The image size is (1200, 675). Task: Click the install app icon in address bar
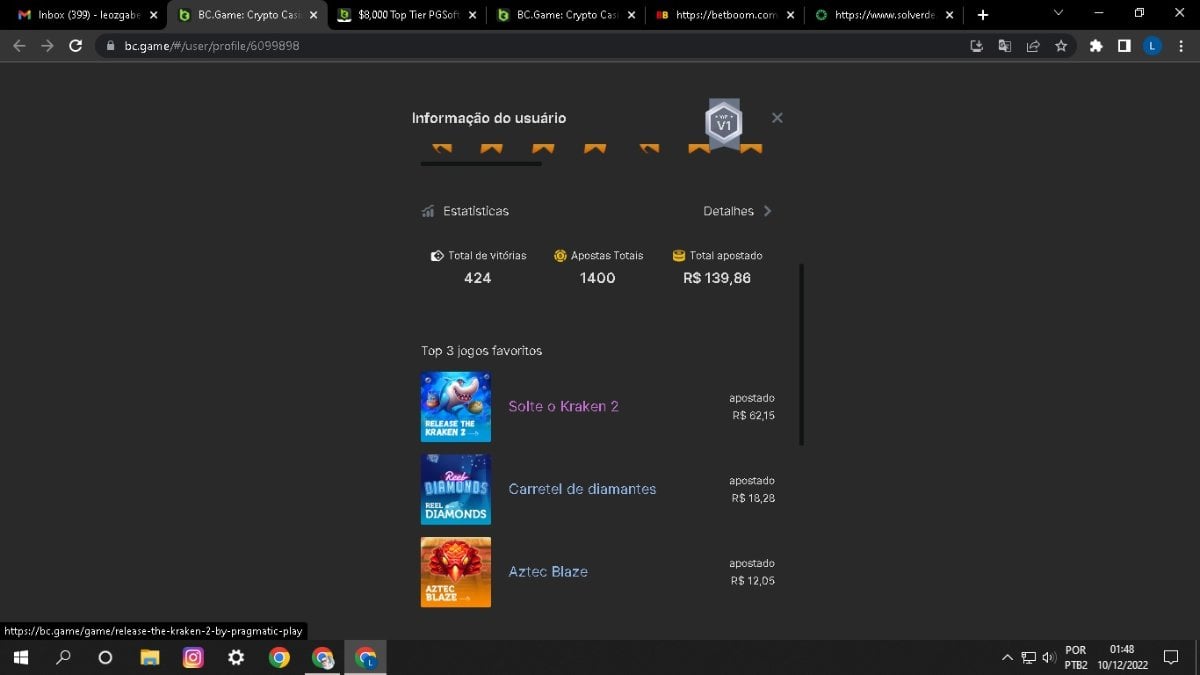977,46
